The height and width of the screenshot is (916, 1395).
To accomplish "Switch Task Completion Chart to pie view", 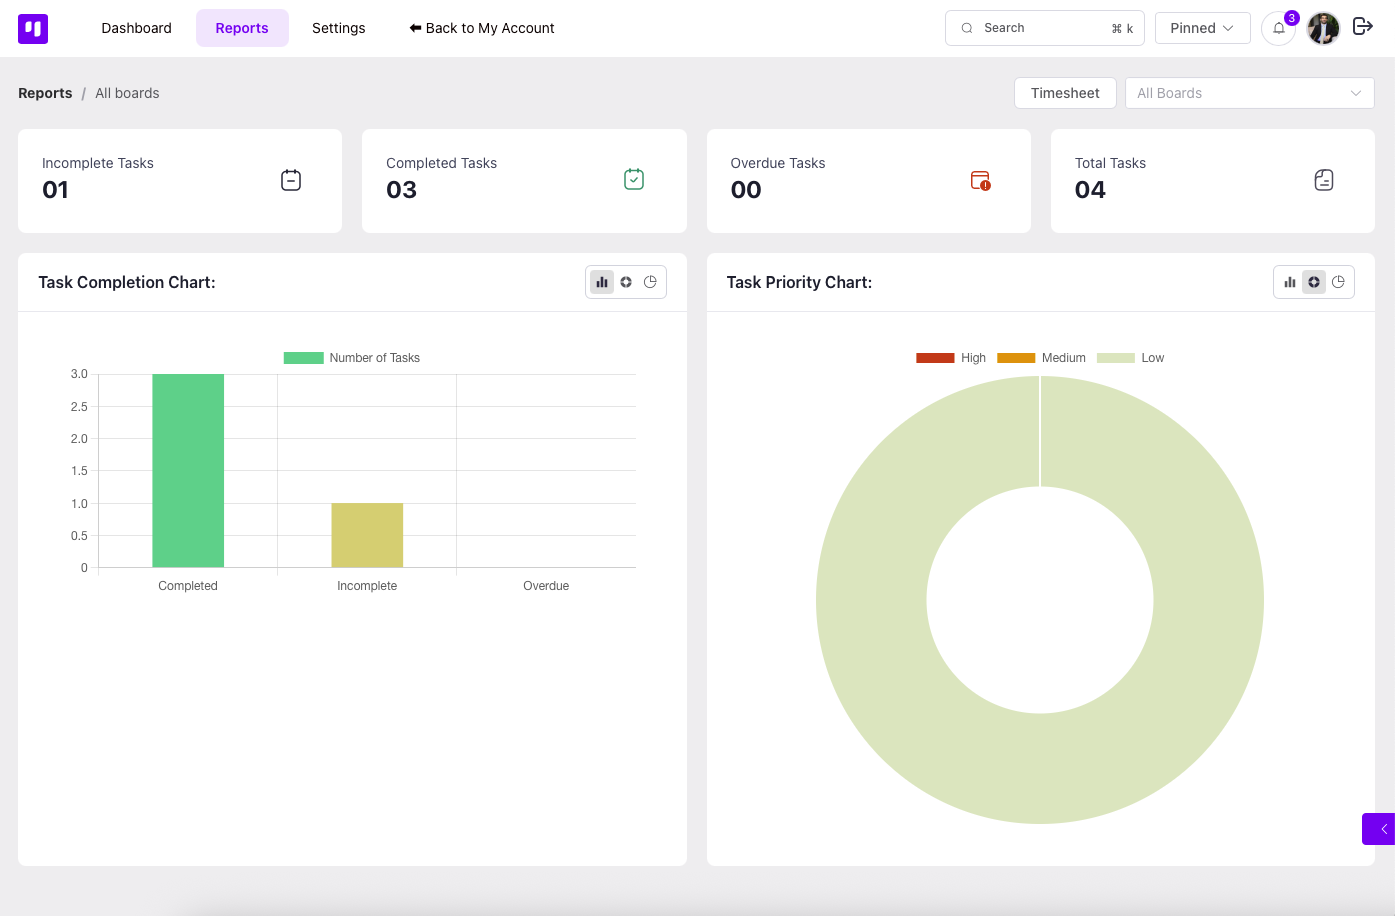I will (650, 283).
